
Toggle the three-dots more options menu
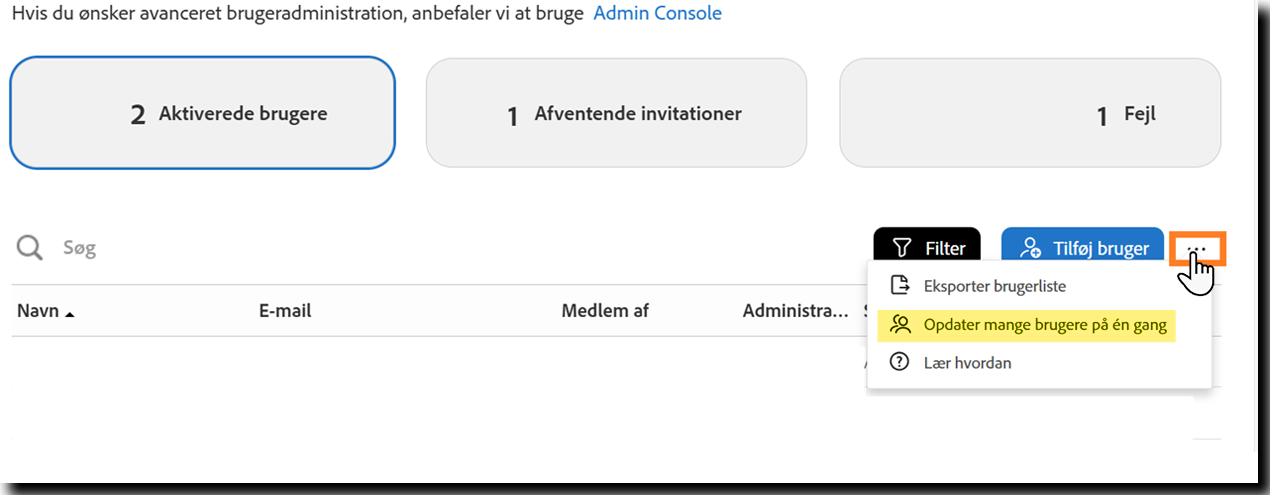coord(1197,247)
